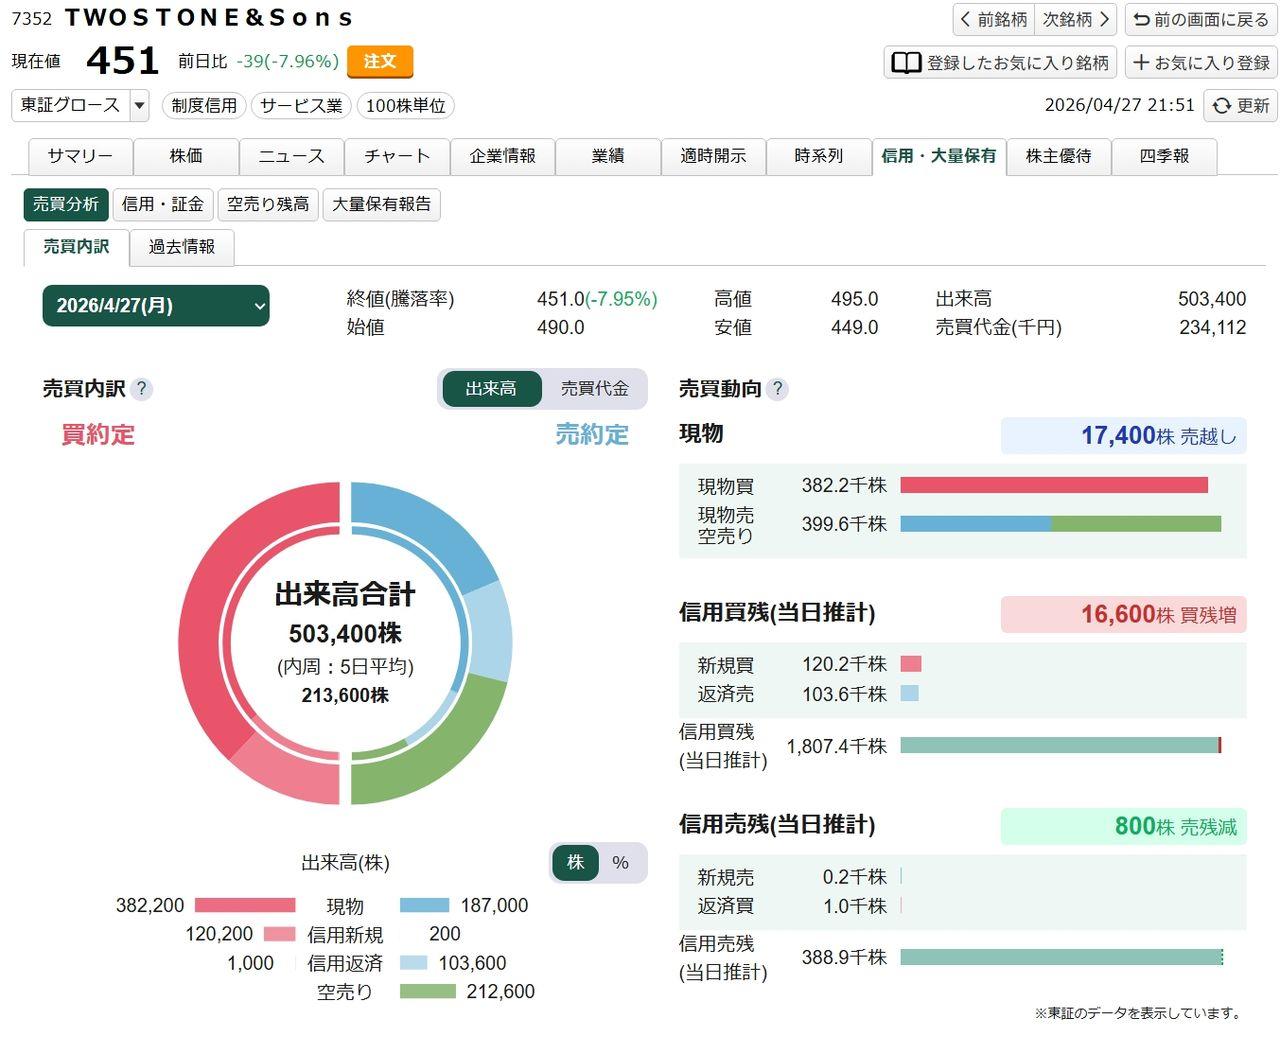The width and height of the screenshot is (1280, 1038).
Task: Open the 業績 tab
Action: point(608,156)
